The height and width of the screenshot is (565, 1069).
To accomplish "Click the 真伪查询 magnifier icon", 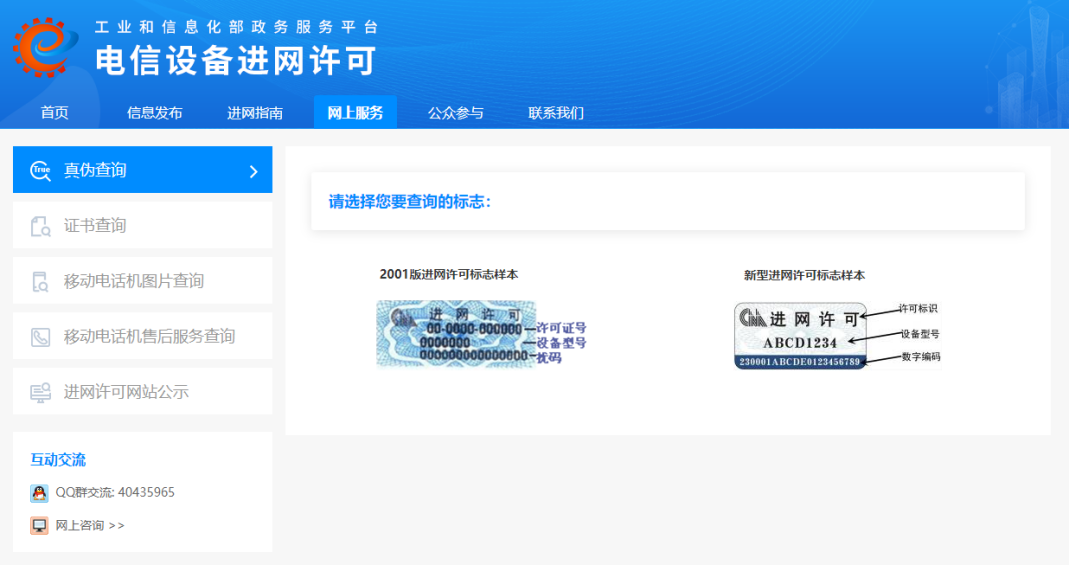I will [x=40, y=170].
